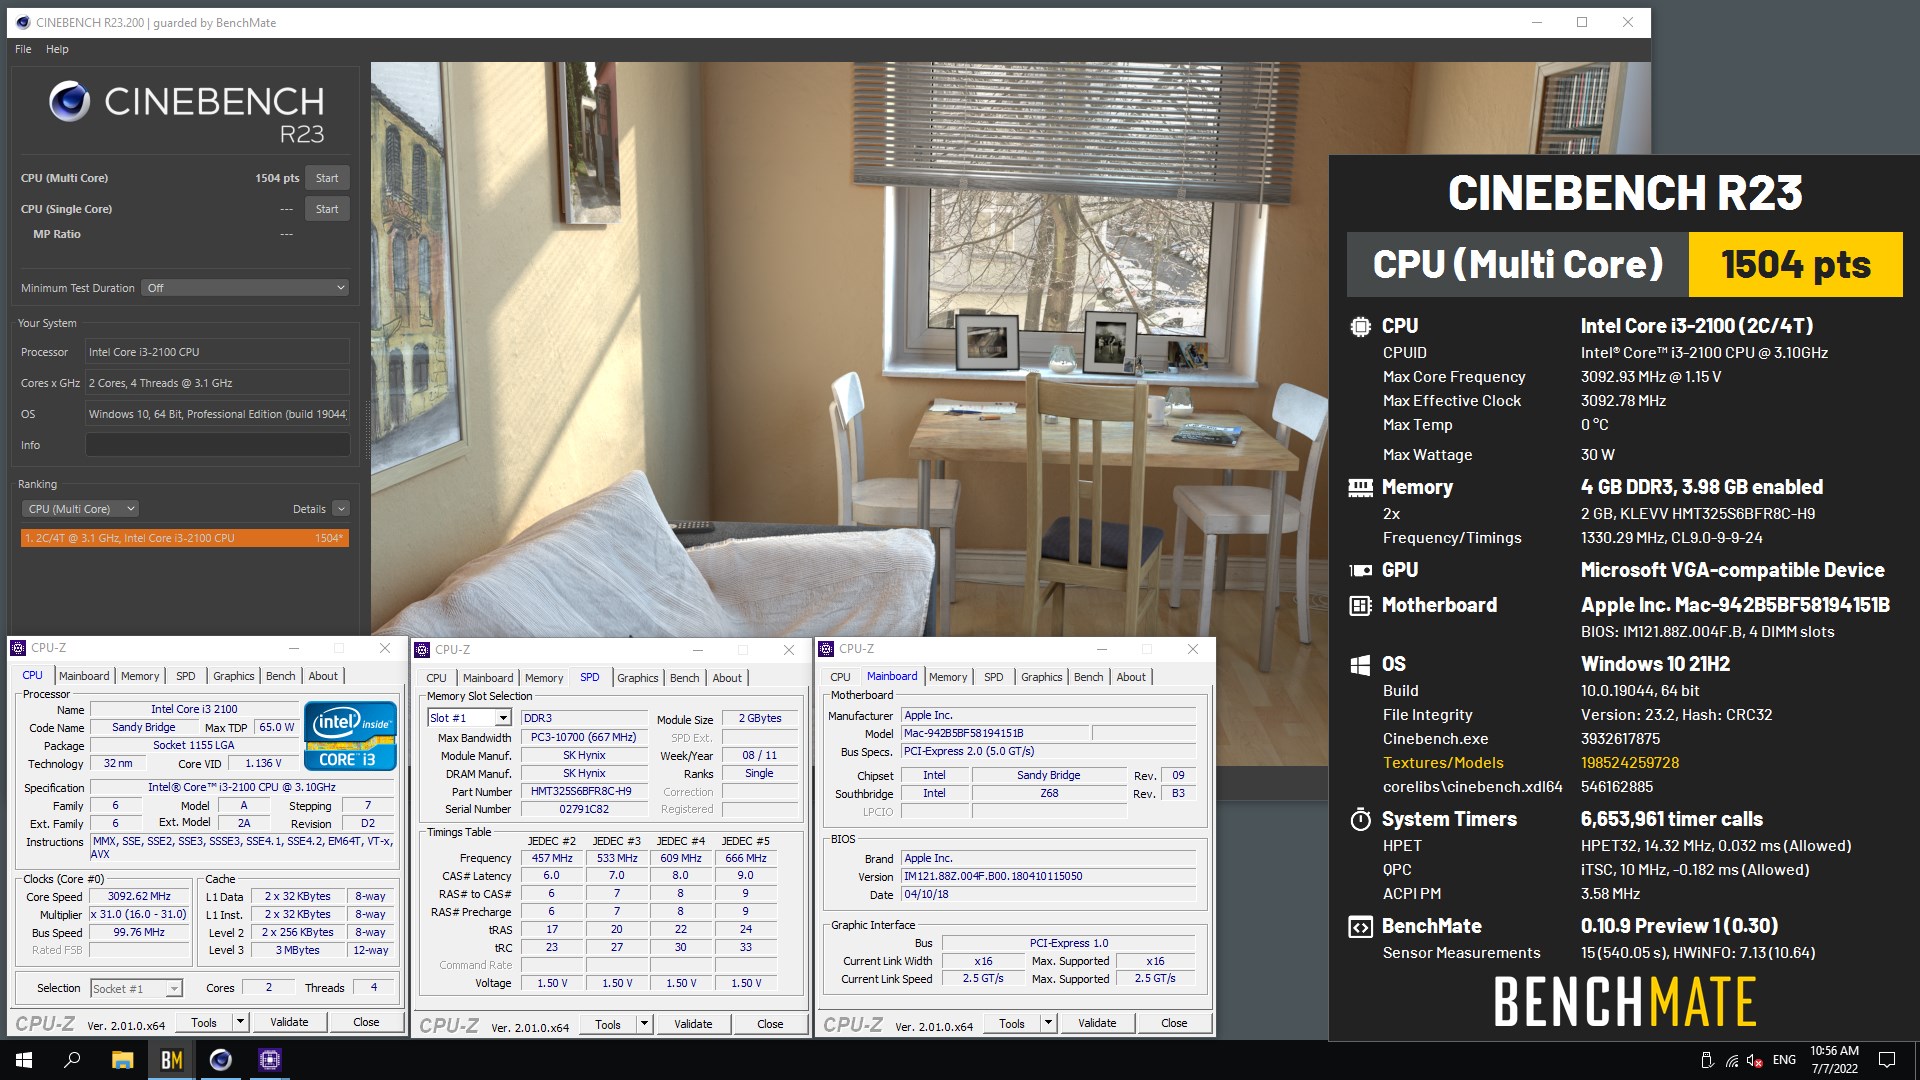Viewport: 1920px width, 1080px height.
Task: Click BenchMate OS Windows icon
Action: point(1360,664)
